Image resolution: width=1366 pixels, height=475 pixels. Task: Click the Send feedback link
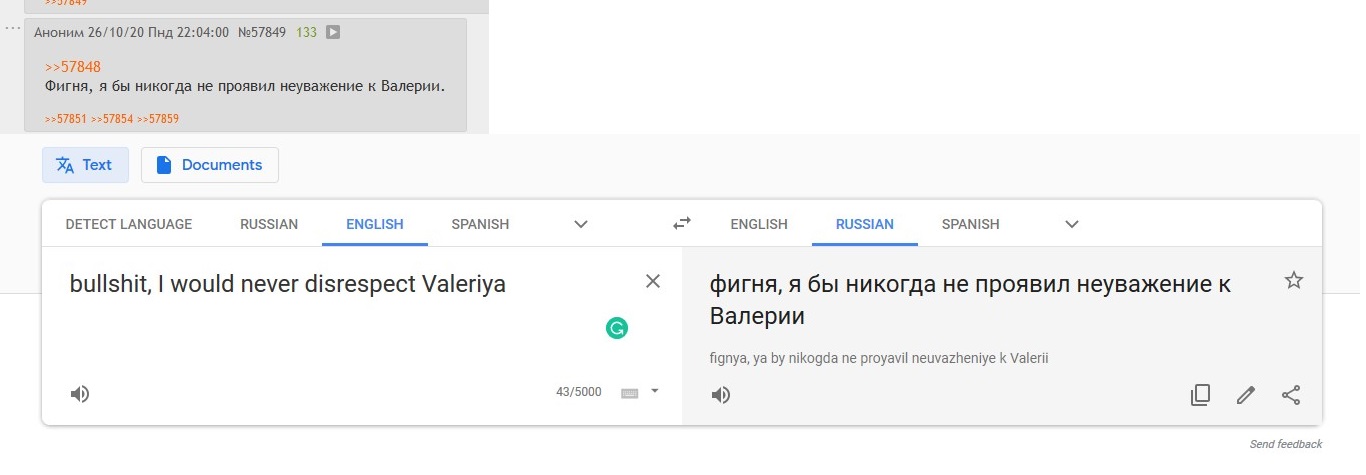click(x=1285, y=444)
